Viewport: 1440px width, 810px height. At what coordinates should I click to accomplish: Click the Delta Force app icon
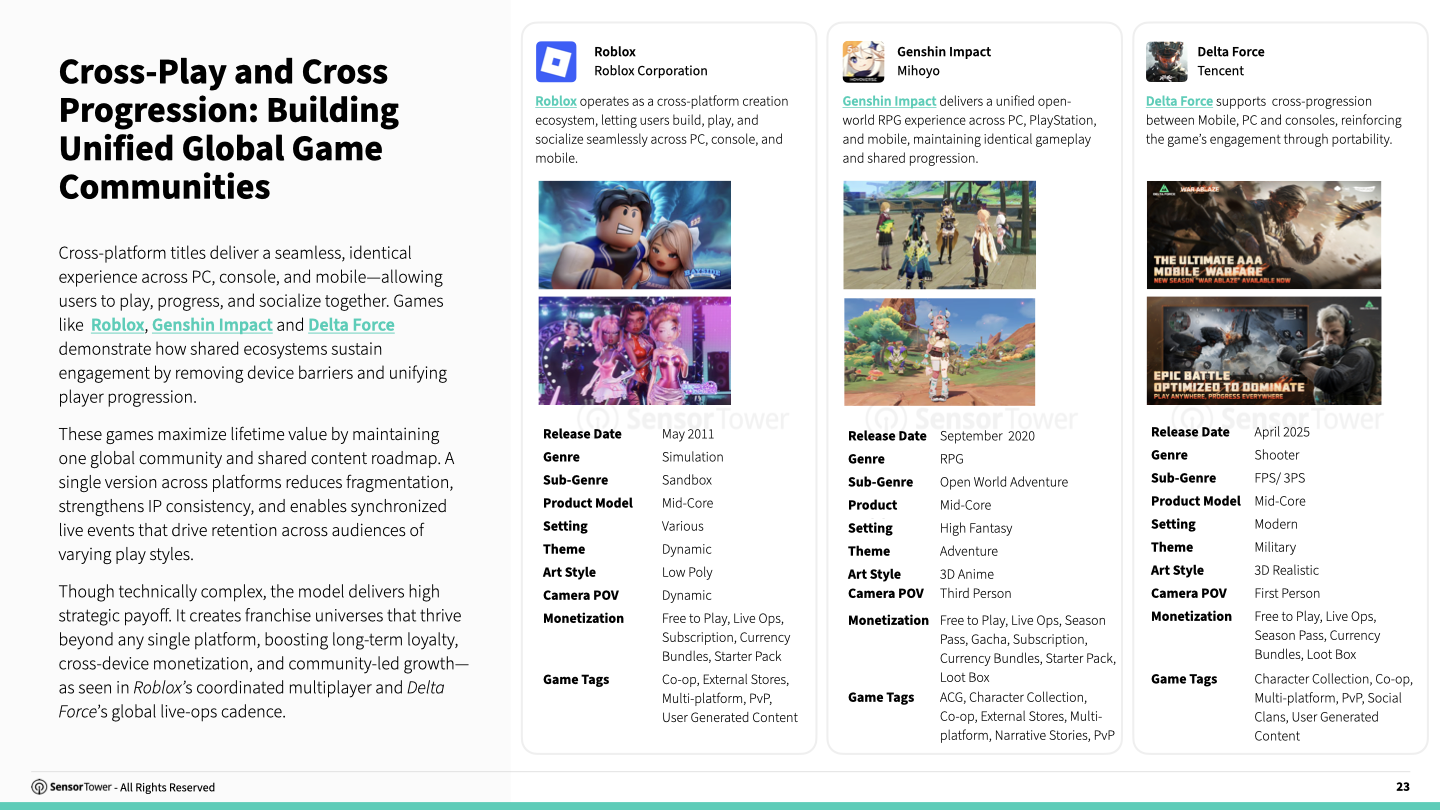pyautogui.click(x=1166, y=61)
